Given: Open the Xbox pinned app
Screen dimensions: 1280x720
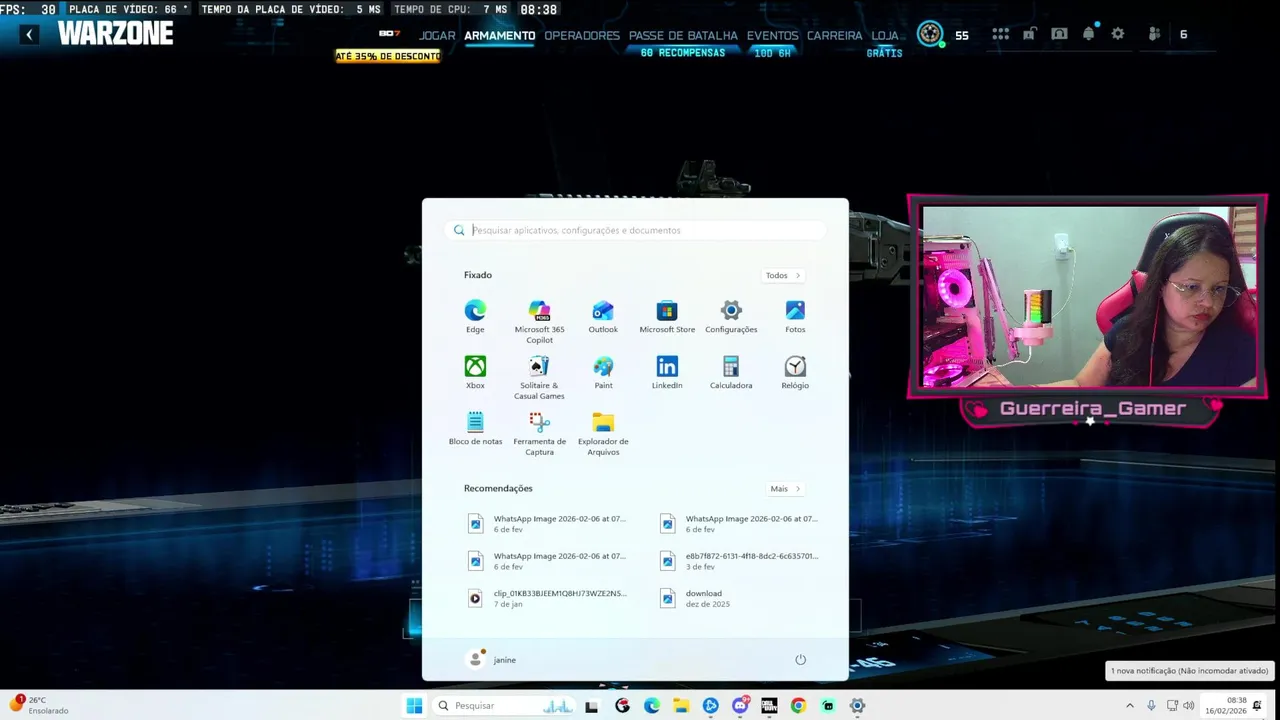Looking at the screenshot, I should point(475,373).
